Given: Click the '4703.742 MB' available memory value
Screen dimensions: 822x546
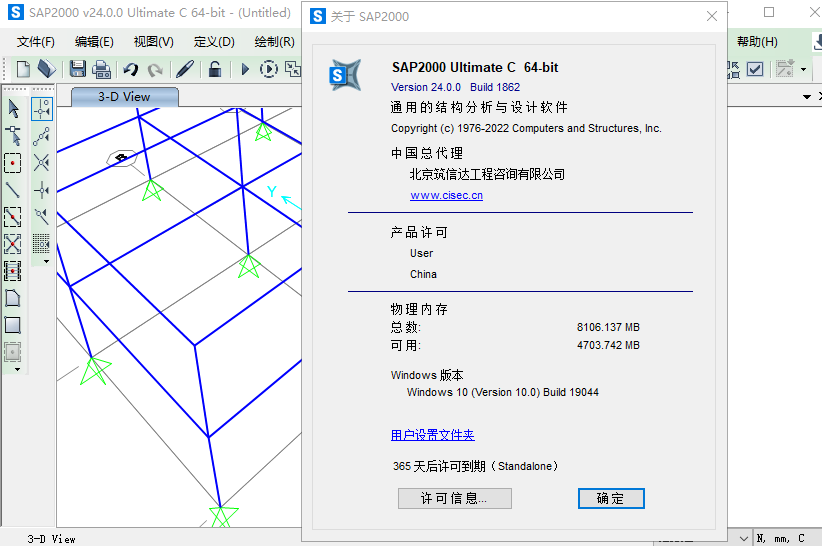Looking at the screenshot, I should [609, 345].
